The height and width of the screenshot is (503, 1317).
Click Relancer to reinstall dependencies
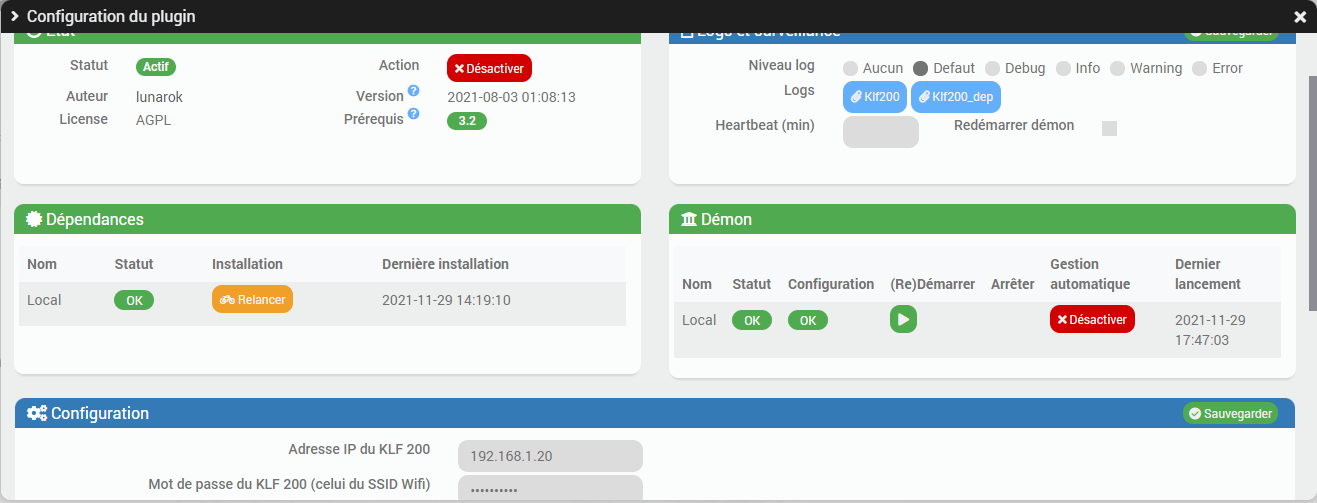(252, 299)
